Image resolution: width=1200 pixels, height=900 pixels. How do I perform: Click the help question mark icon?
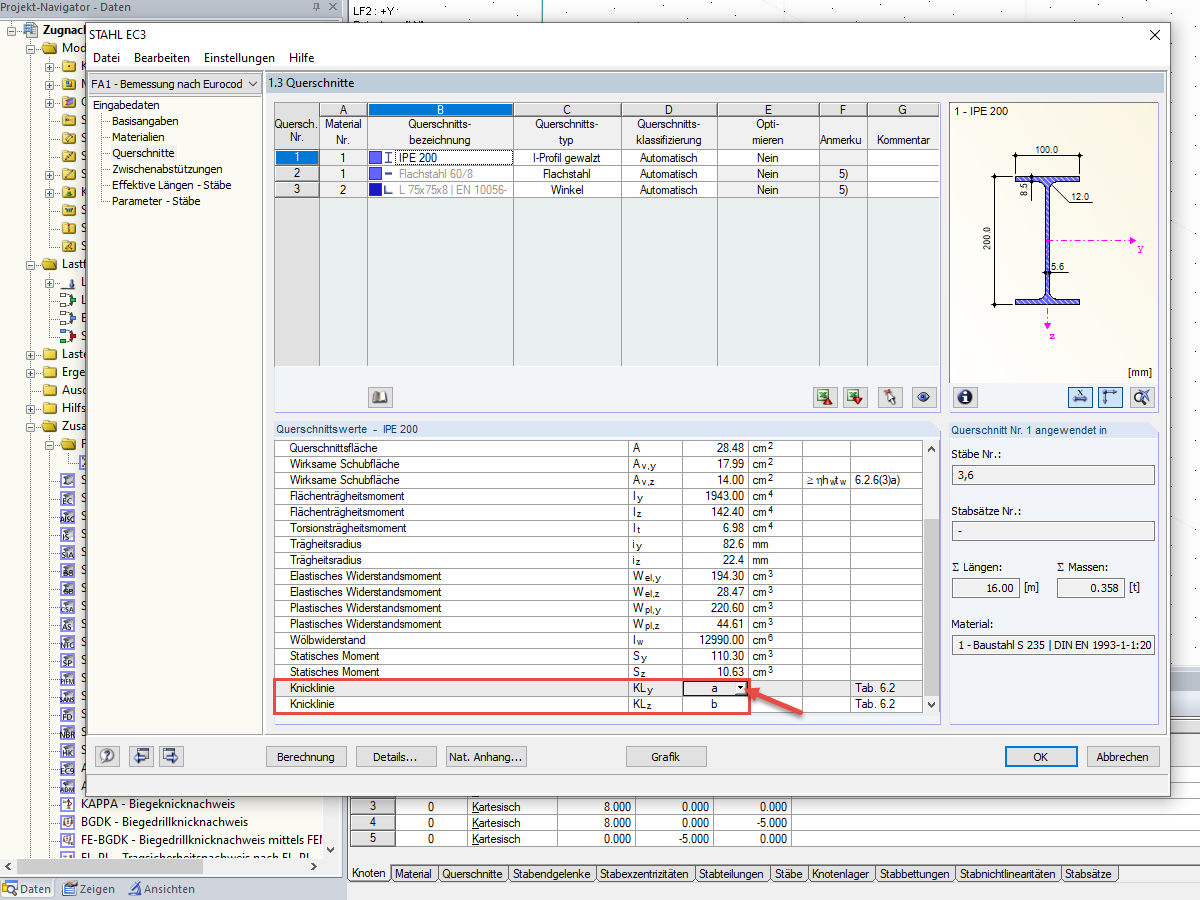pyautogui.click(x=108, y=756)
